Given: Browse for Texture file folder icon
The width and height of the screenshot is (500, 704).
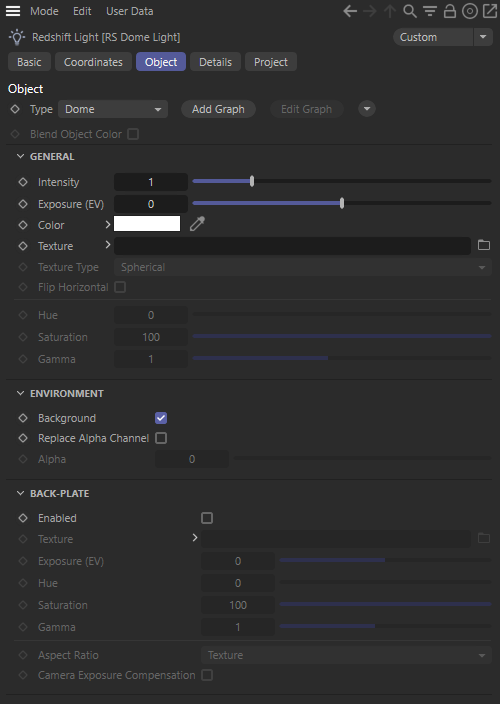Looking at the screenshot, I should click(x=484, y=245).
